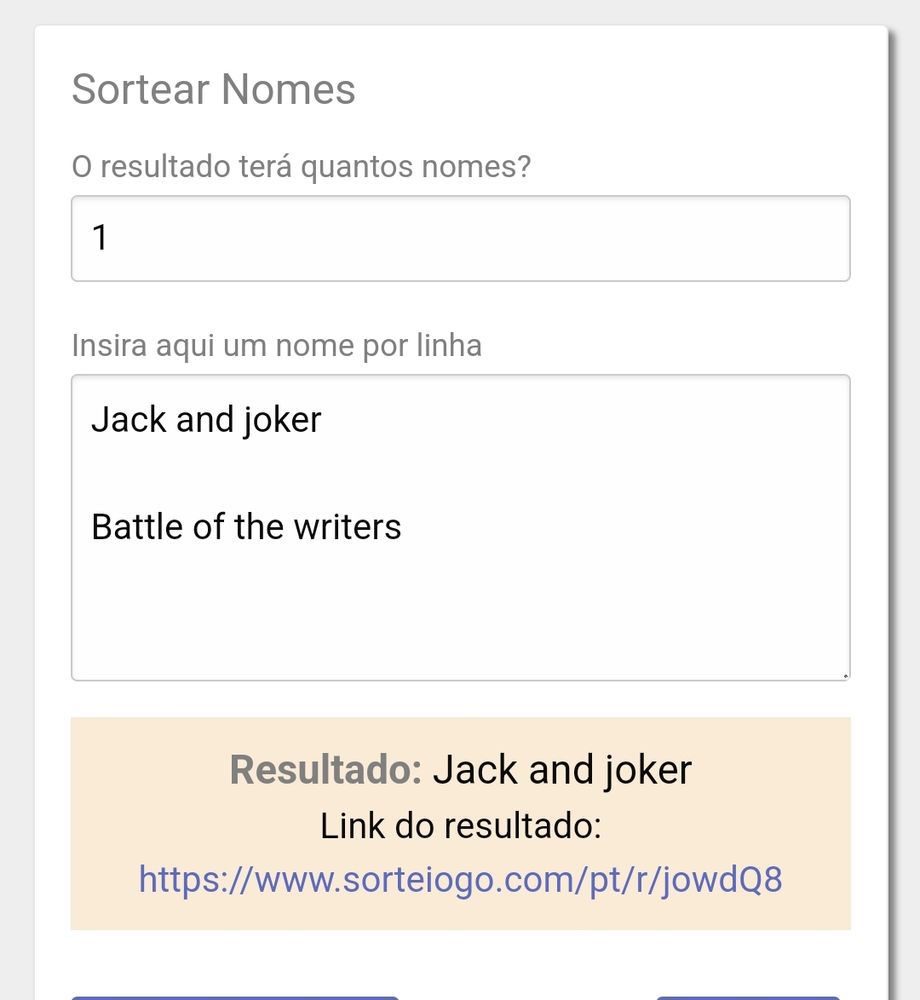The height and width of the screenshot is (1000, 920).
Task: Focus the number of names field
Action: coord(460,238)
